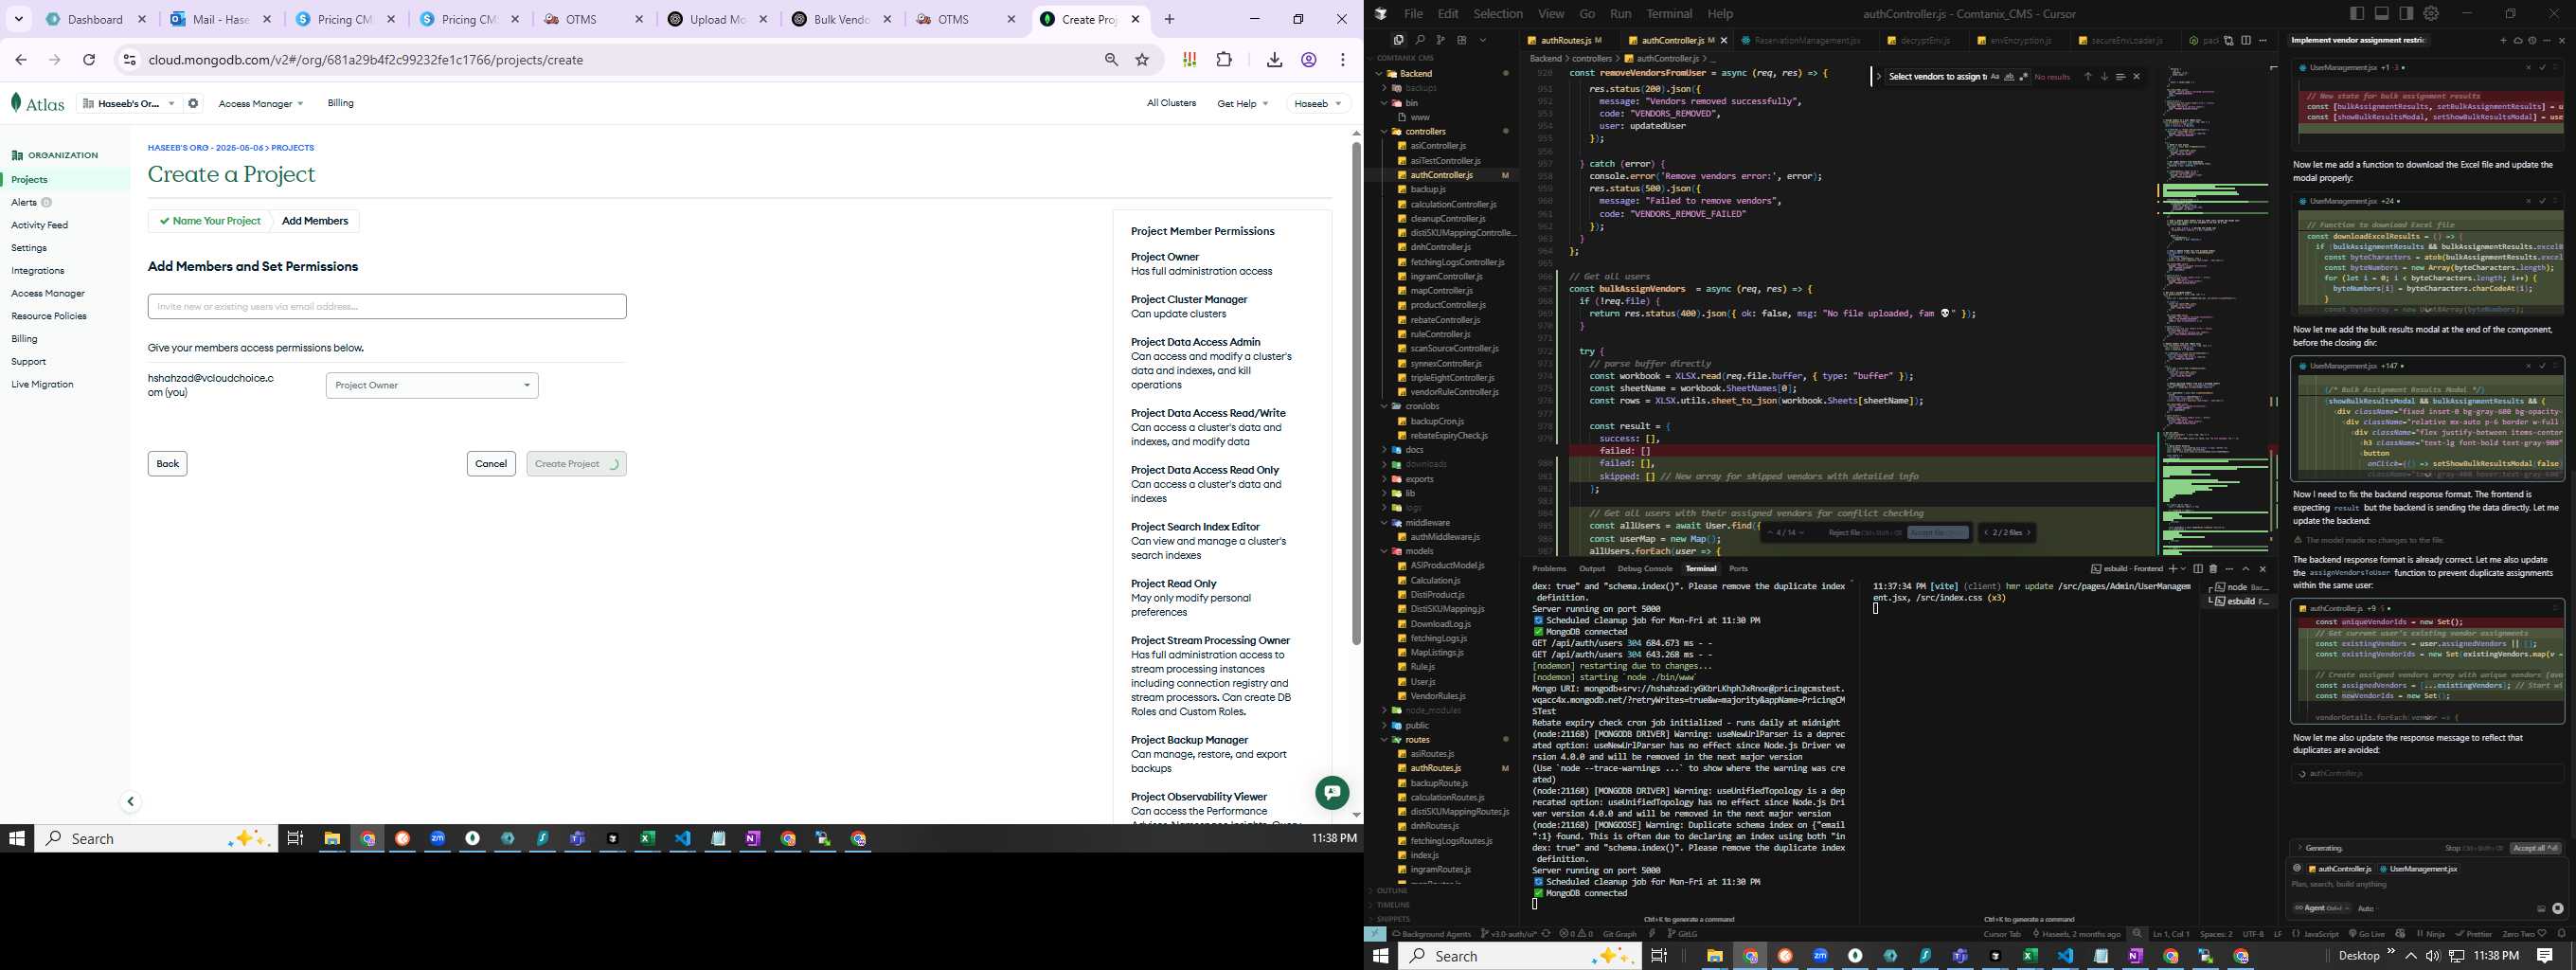Viewport: 2576px width, 970px height.
Task: Split the Cursor editor to the right
Action: (x=2246, y=40)
